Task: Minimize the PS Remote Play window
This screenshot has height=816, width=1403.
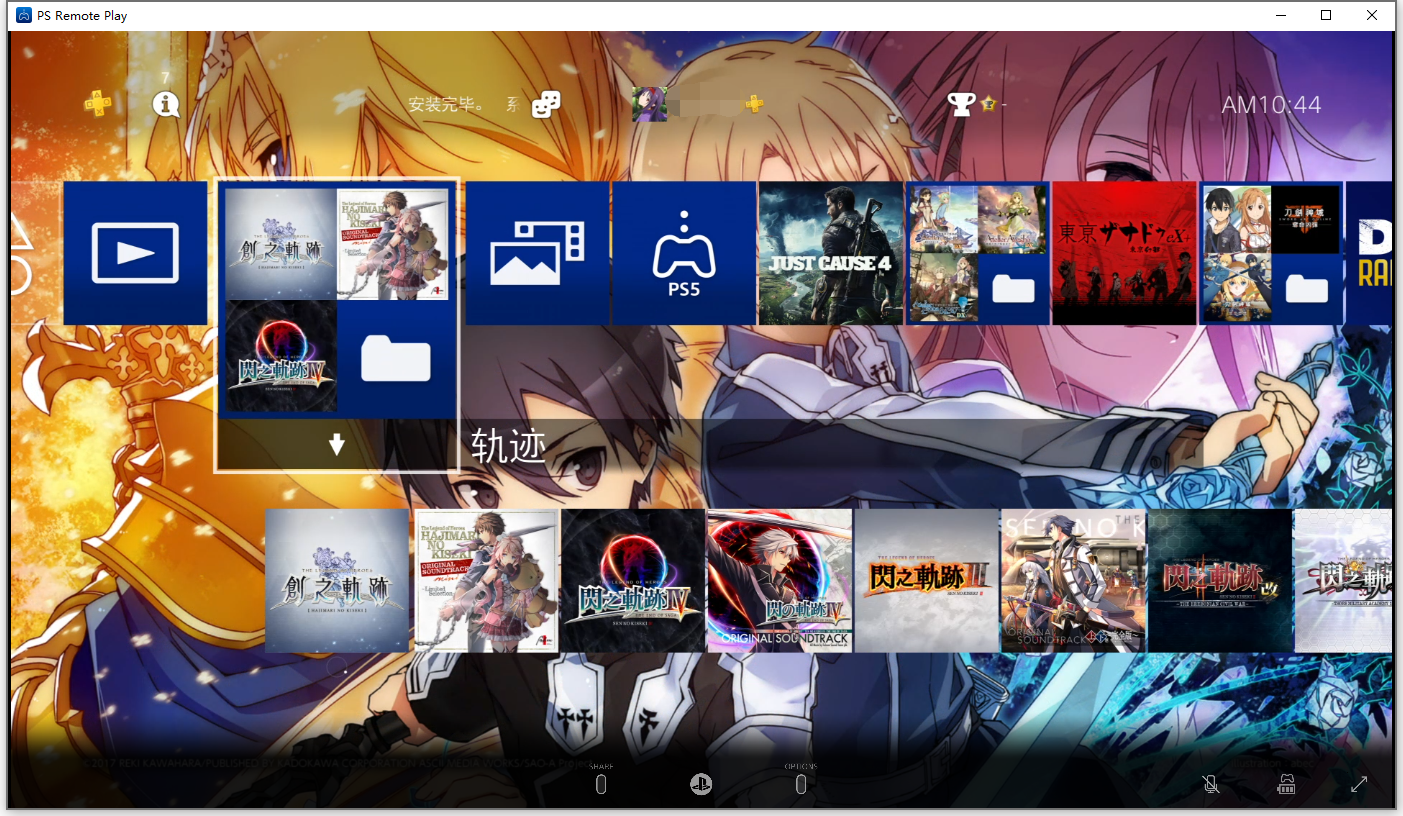Action: coord(1280,15)
